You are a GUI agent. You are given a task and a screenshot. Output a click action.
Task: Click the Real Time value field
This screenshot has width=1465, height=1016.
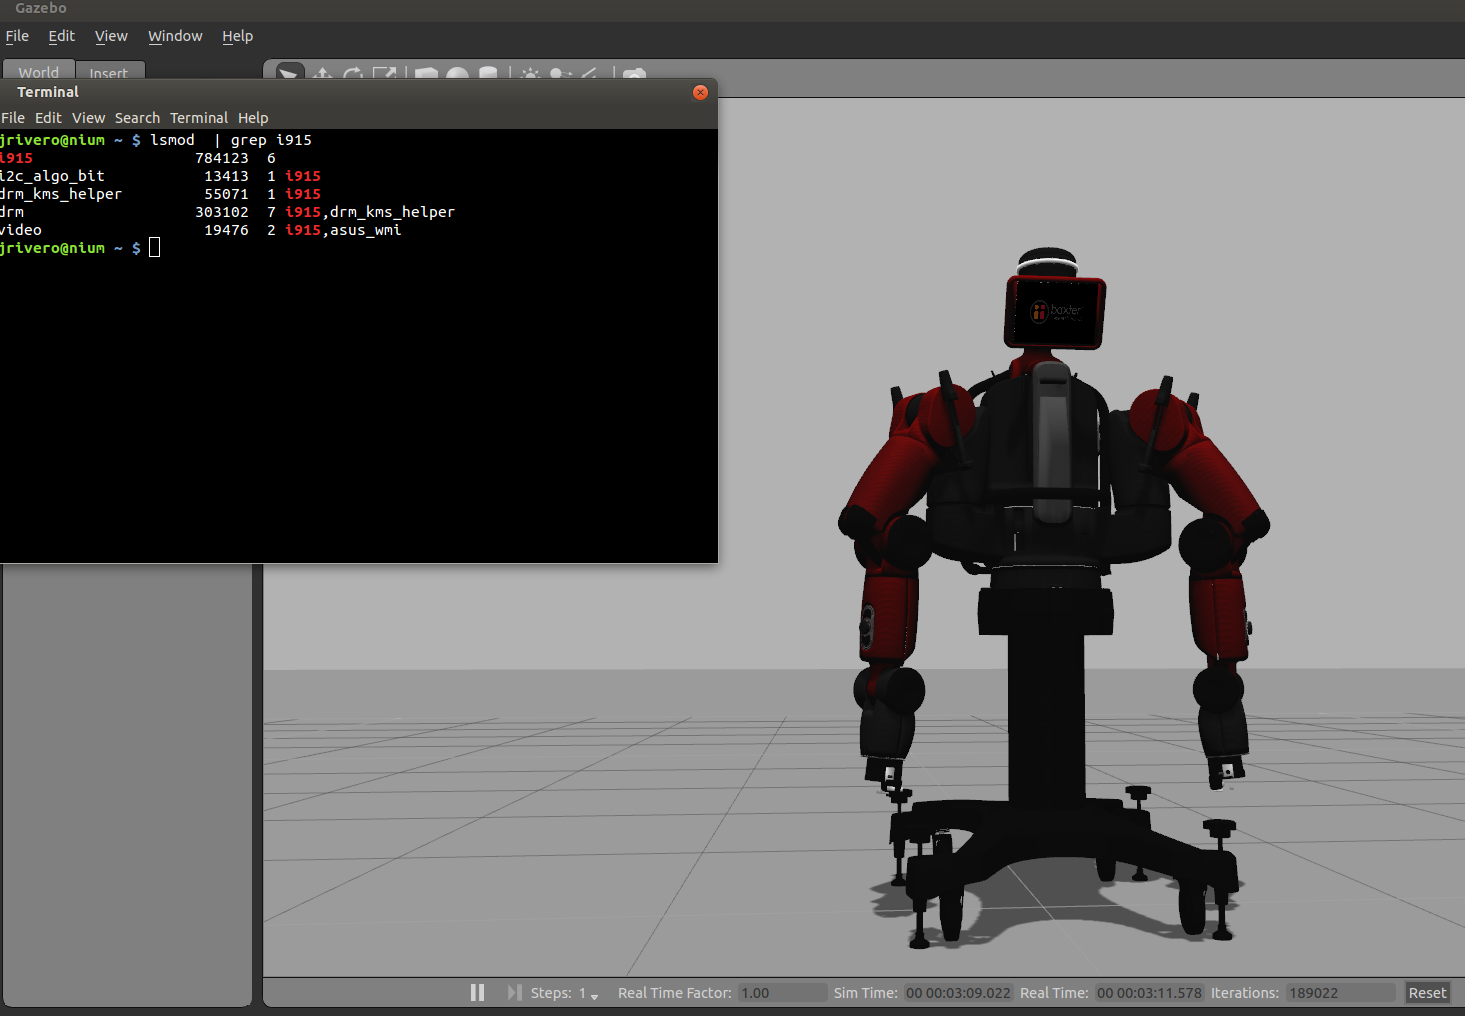pos(1149,993)
